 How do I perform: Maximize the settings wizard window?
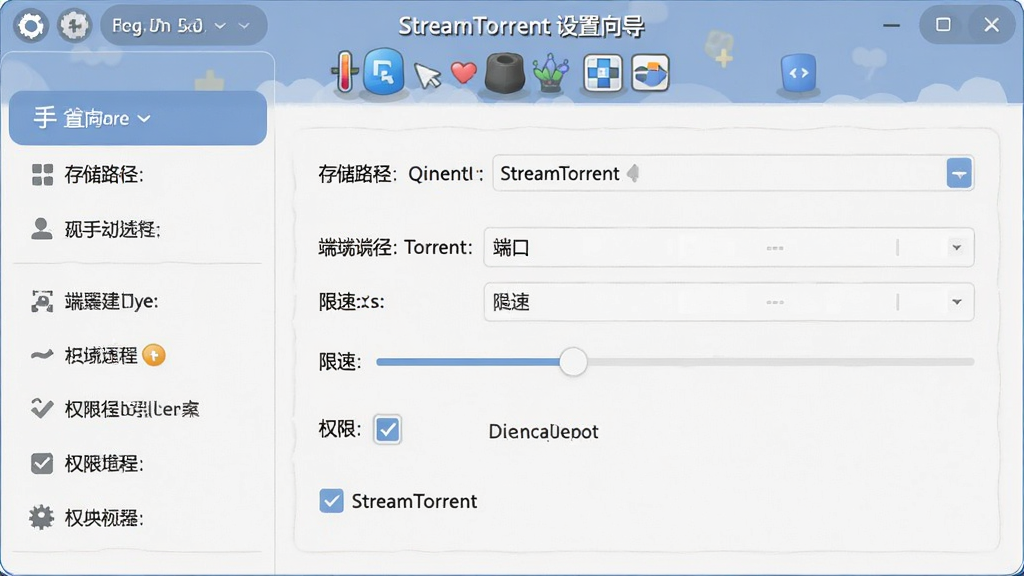coord(943,25)
